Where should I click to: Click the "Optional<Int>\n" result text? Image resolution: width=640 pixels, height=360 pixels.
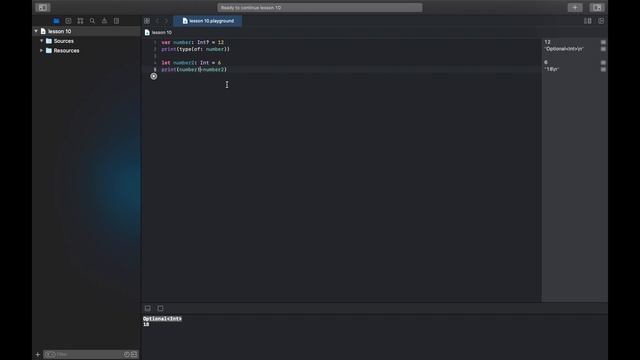(x=564, y=49)
